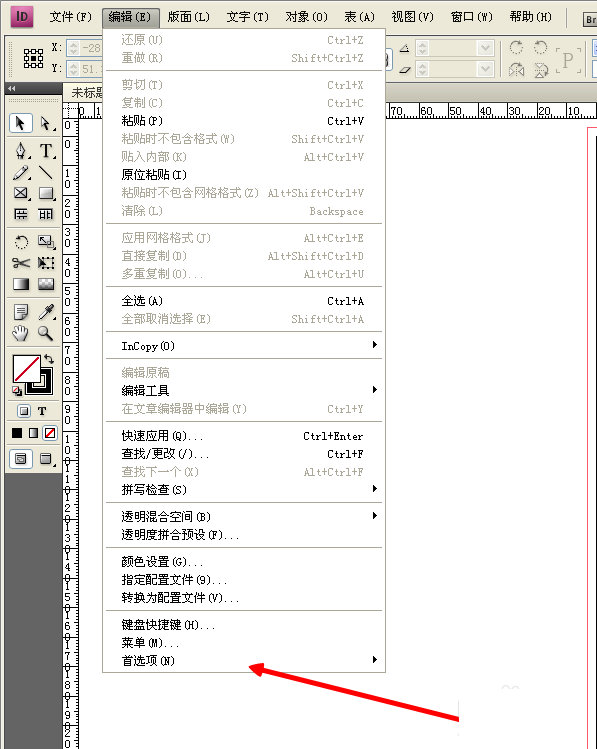This screenshot has width=597, height=749.
Task: Select the Direct Selection tool white arrow
Action: [x=46, y=123]
